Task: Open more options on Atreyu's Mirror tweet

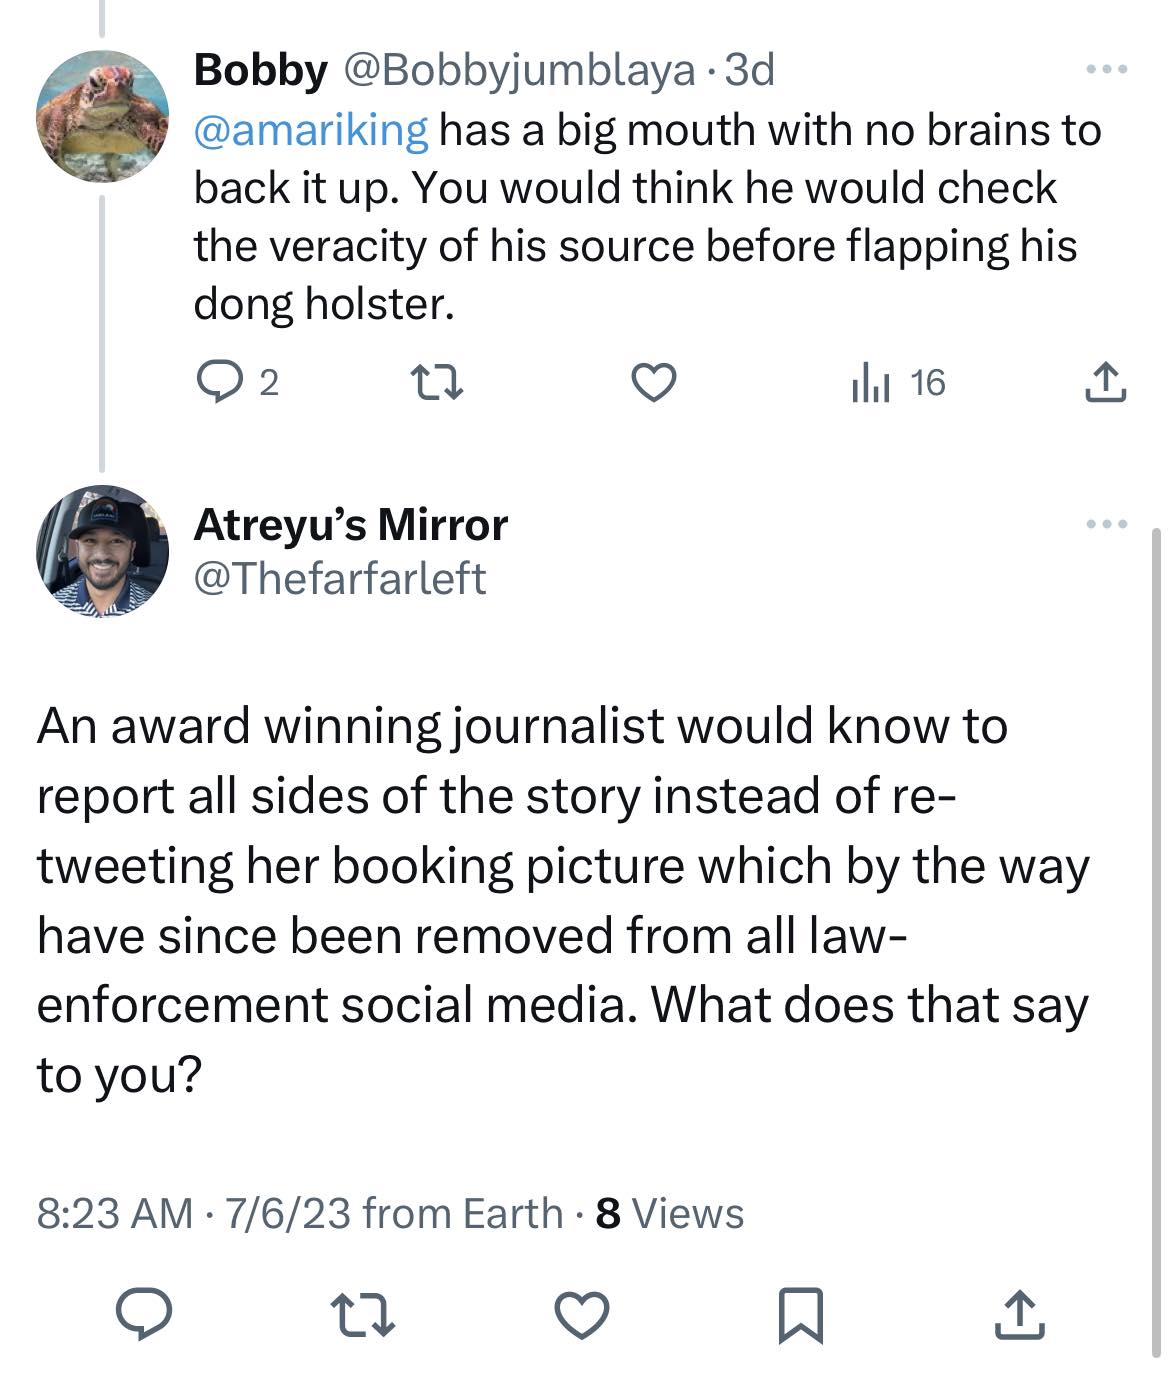Action: (1107, 524)
